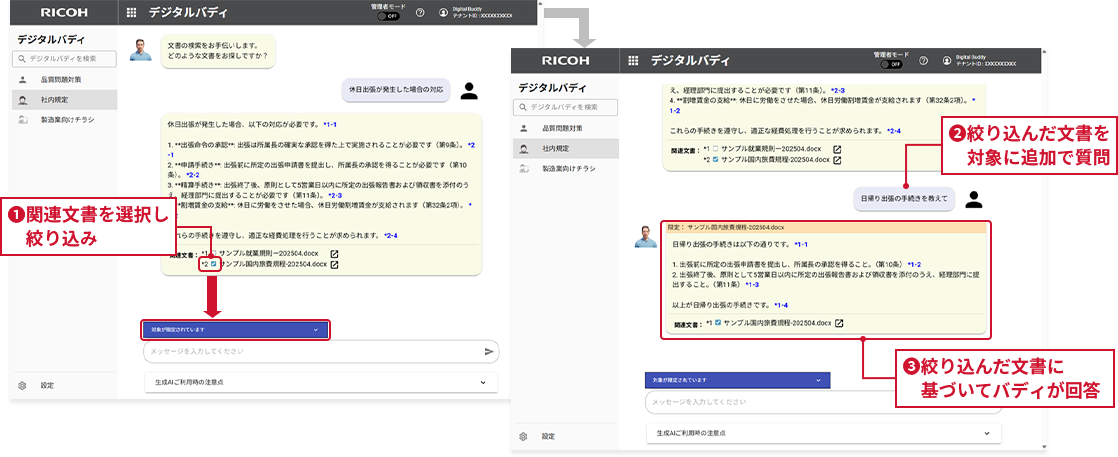
Task: Click the send message arrow in left window
Action: 489,352
